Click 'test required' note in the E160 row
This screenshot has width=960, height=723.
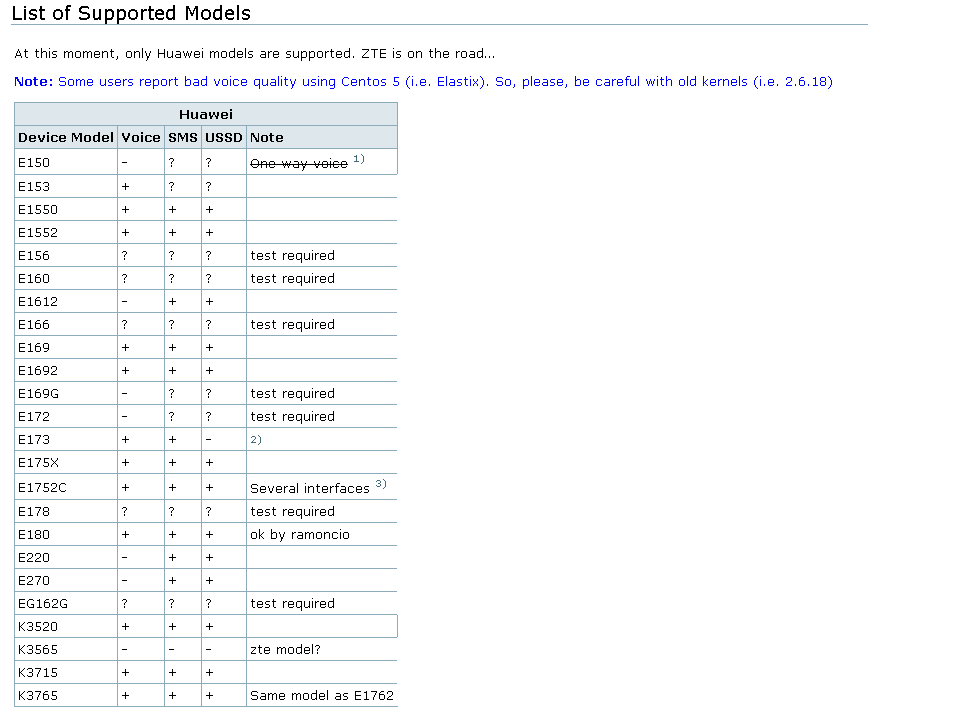pos(293,279)
